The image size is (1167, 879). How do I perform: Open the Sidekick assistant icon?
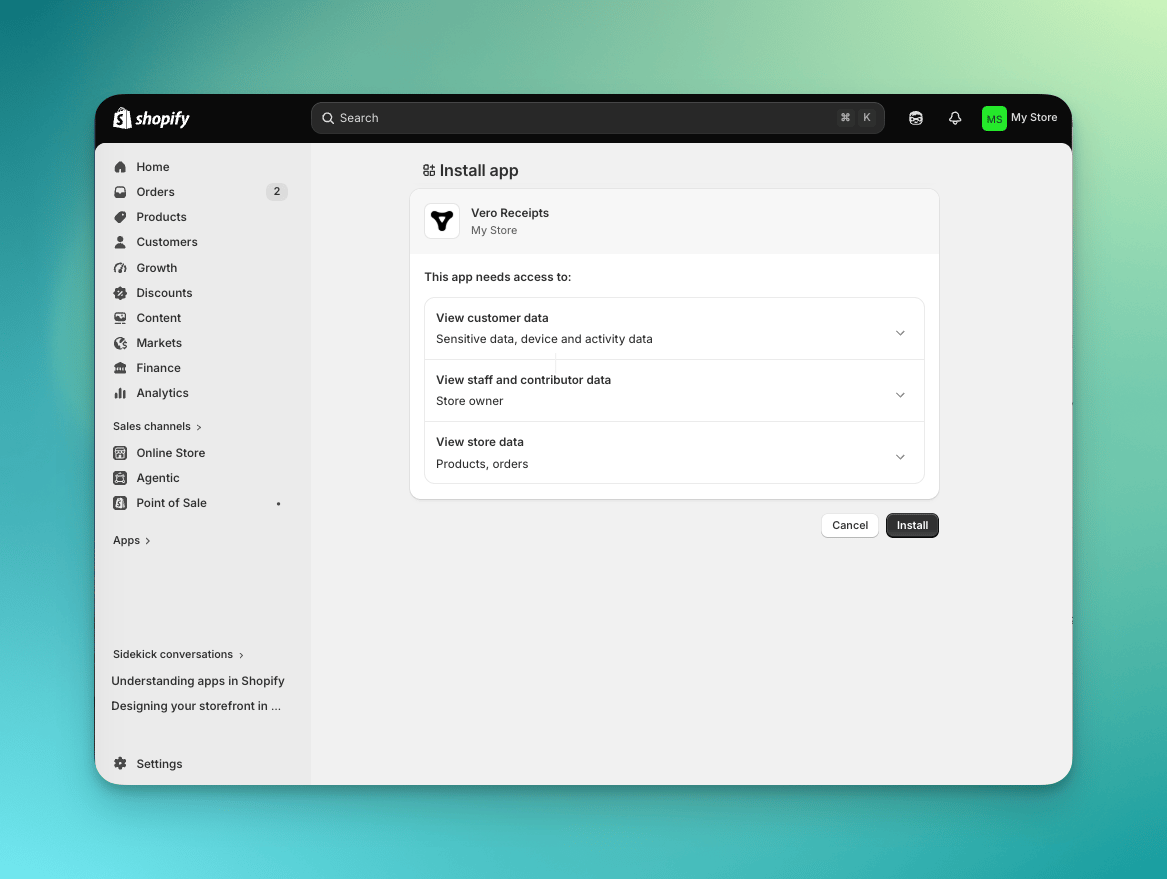[x=915, y=118]
